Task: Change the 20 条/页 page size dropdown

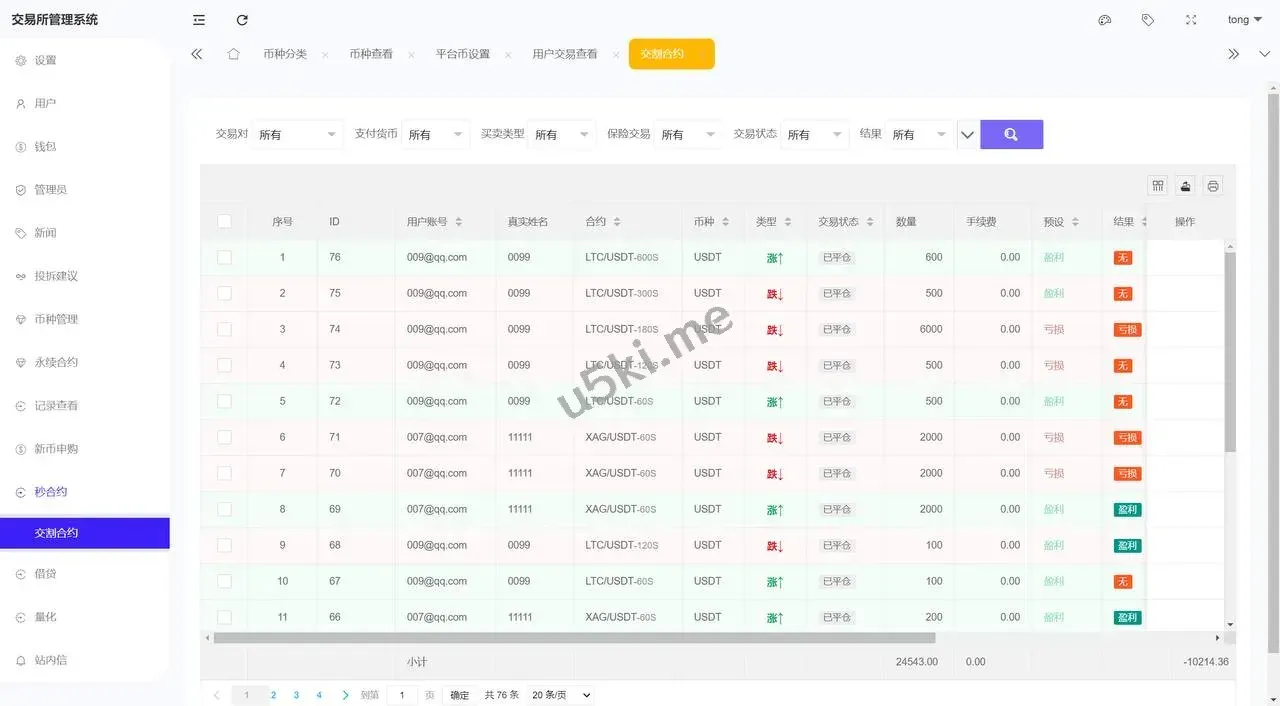Action: (x=561, y=695)
